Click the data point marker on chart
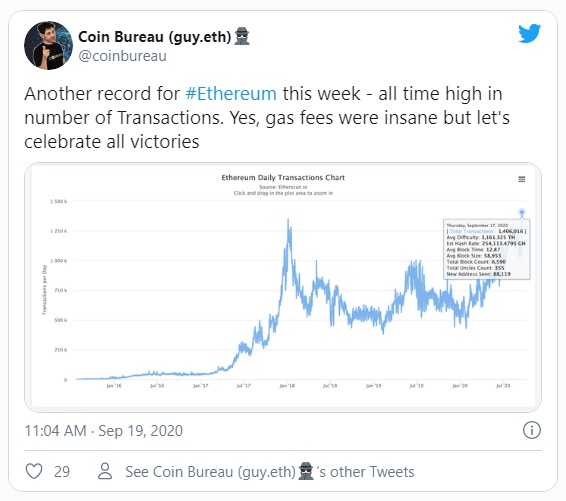The height and width of the screenshot is (501, 566). pos(522,212)
